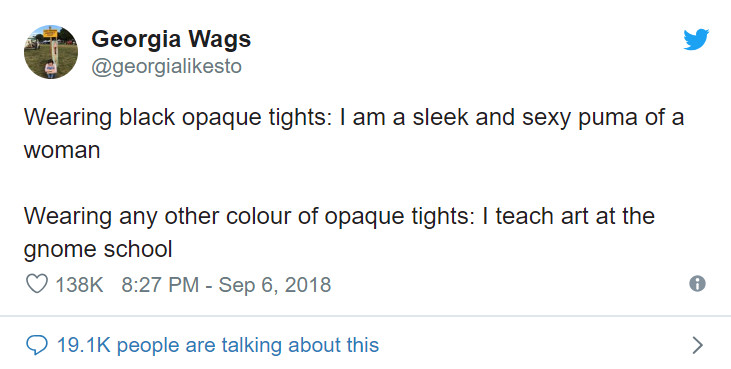Click the 'gnome school' line of the tweet
The height and width of the screenshot is (369, 731).
pyautogui.click(x=98, y=249)
